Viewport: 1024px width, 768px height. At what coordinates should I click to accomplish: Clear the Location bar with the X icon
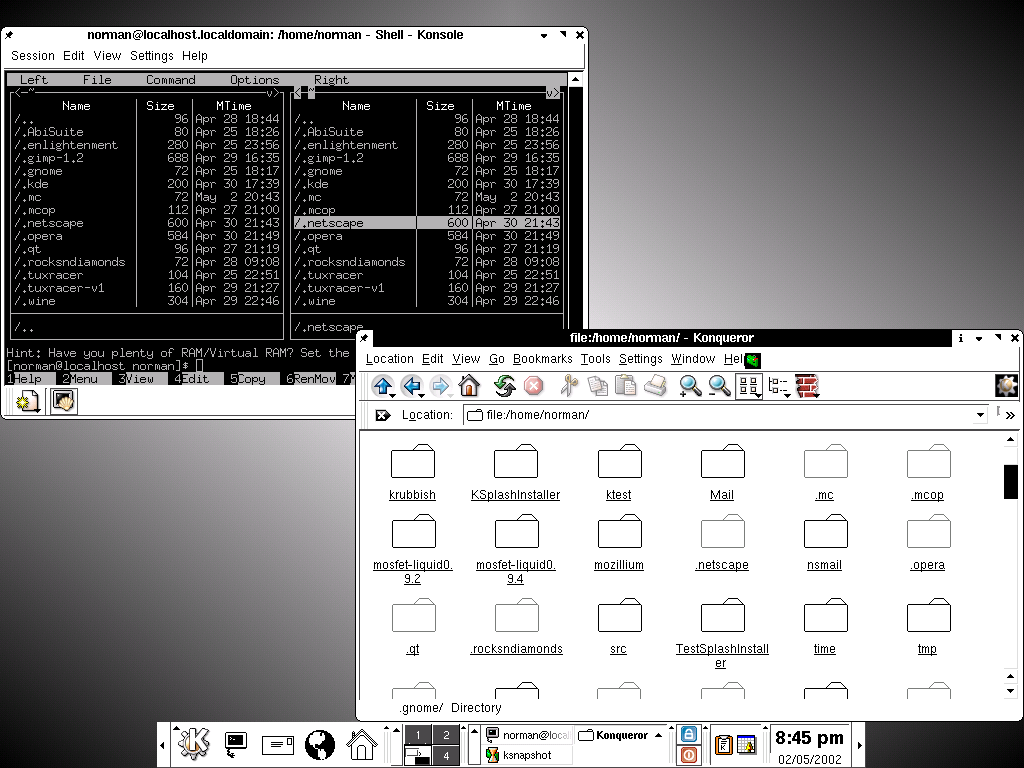383,415
